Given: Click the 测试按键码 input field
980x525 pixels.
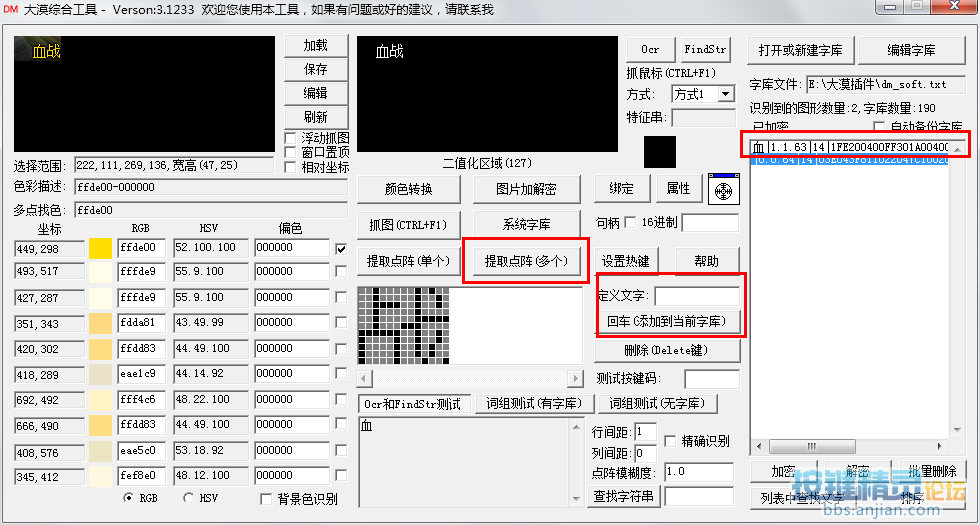Looking at the screenshot, I should (x=712, y=379).
